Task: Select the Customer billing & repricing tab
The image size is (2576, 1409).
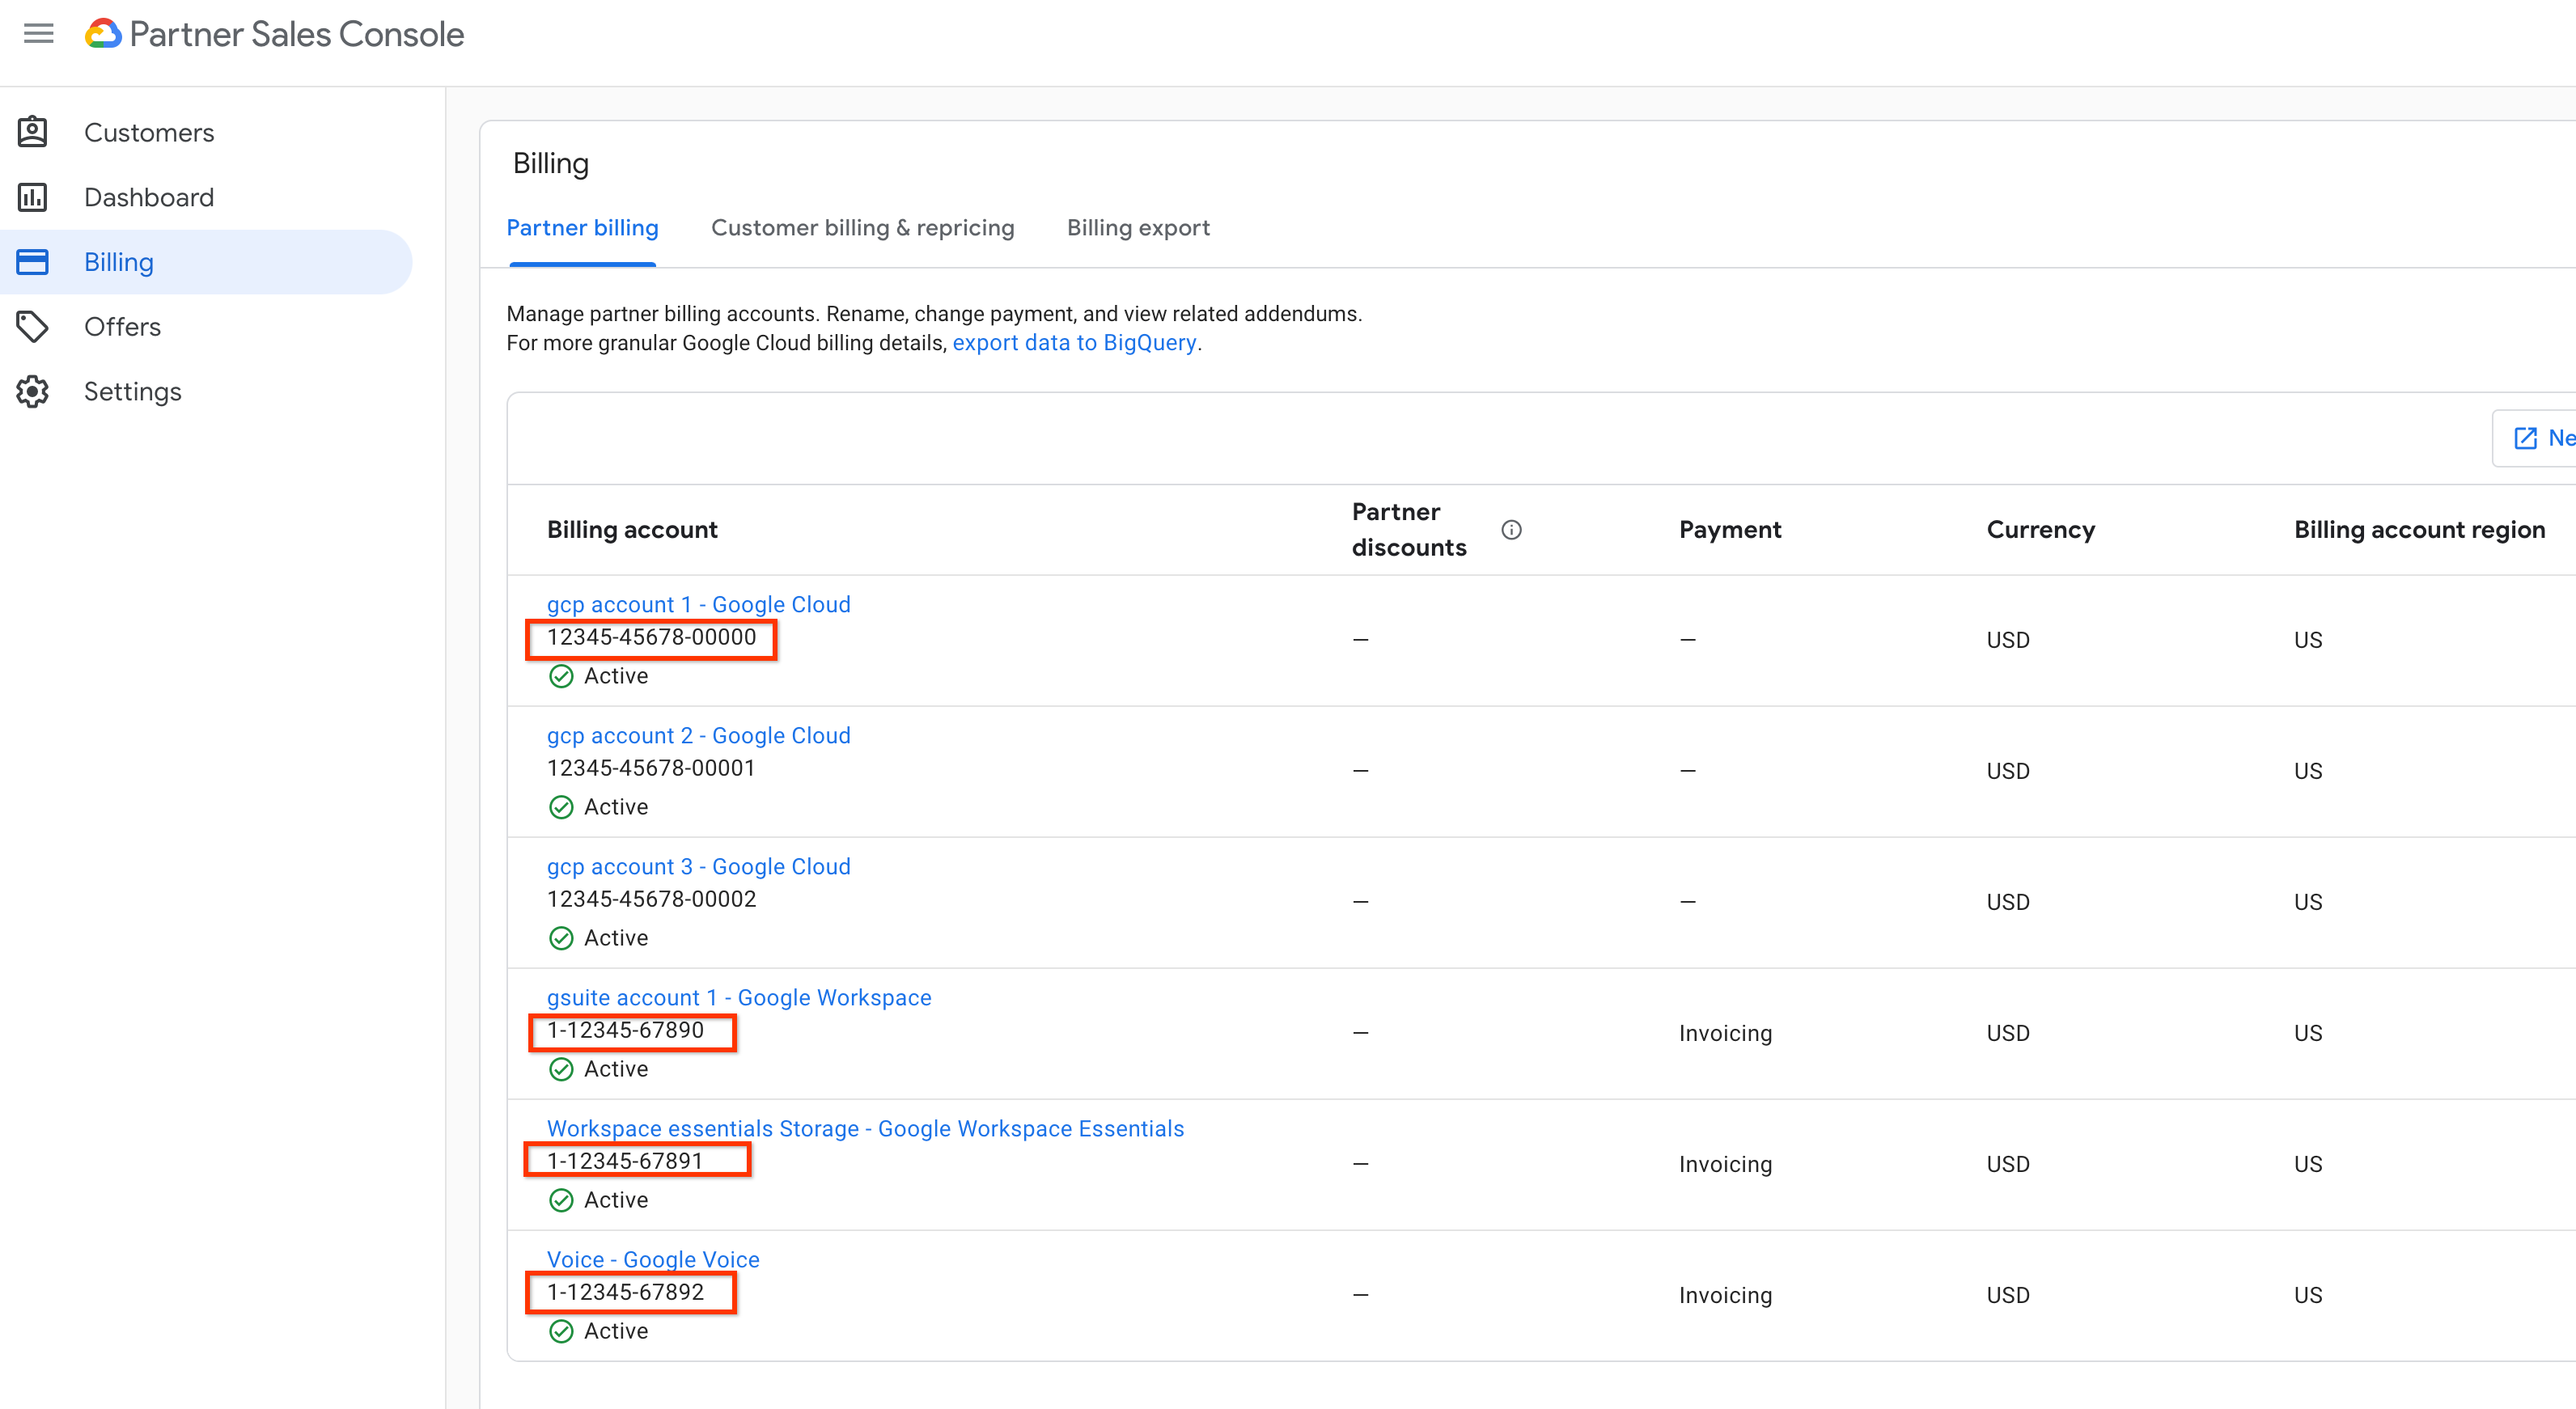Action: (x=862, y=227)
